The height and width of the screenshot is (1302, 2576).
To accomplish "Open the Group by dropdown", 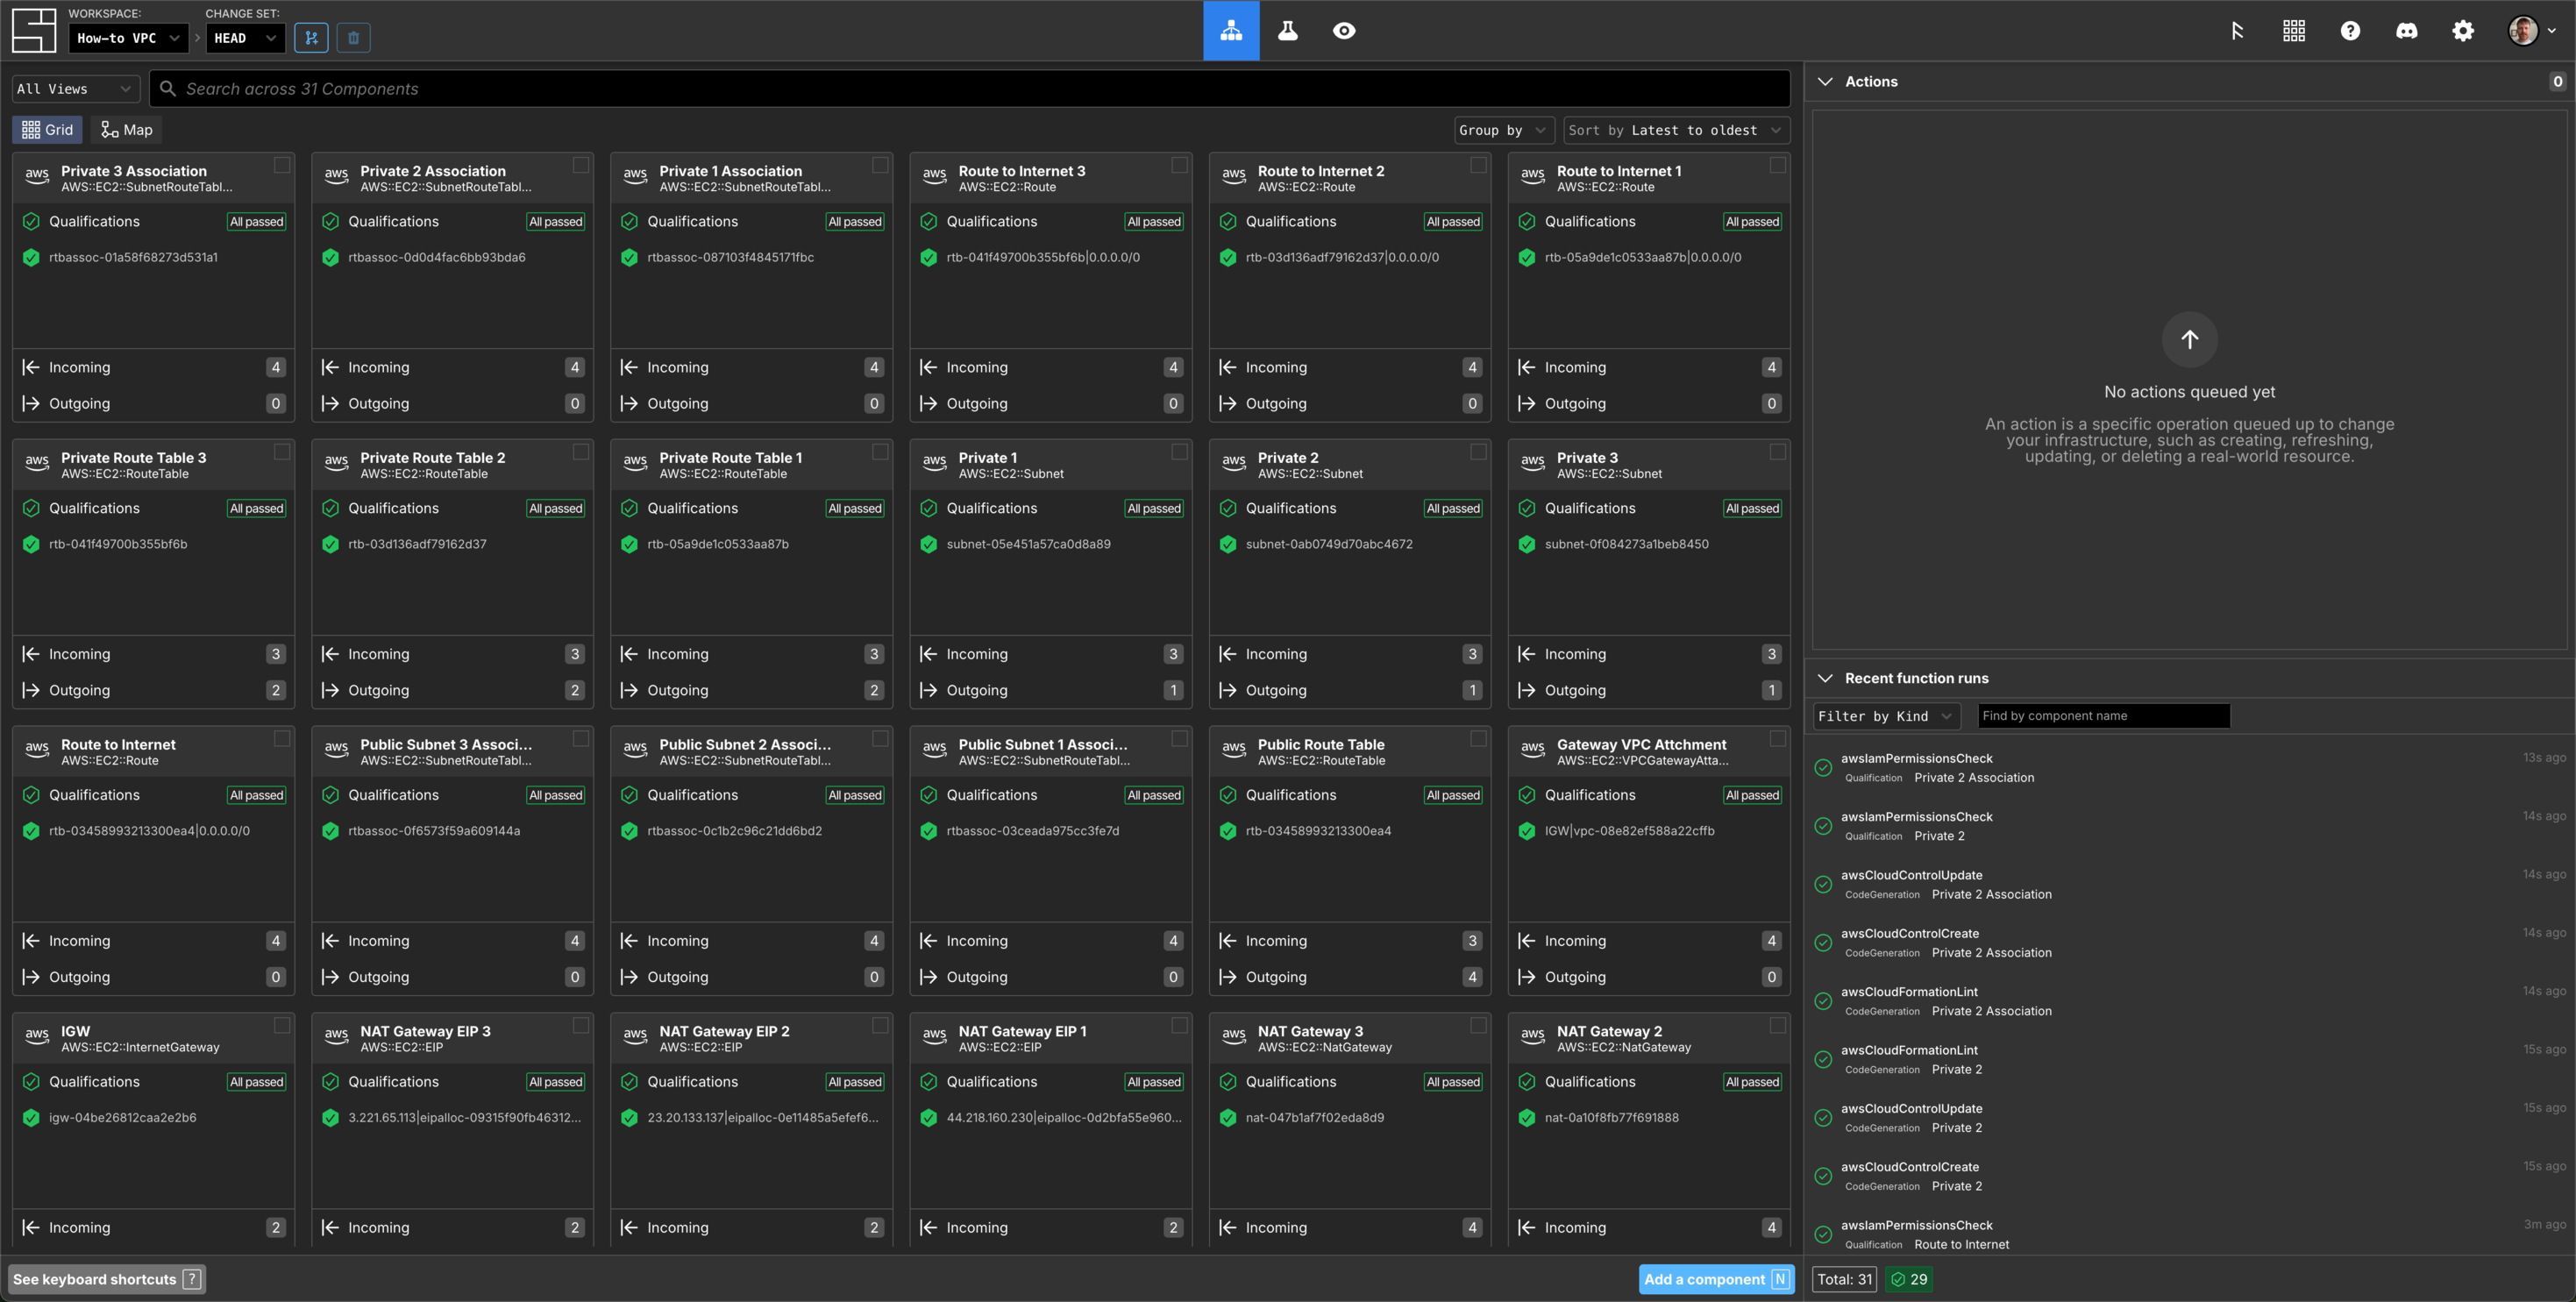I will pos(1503,130).
